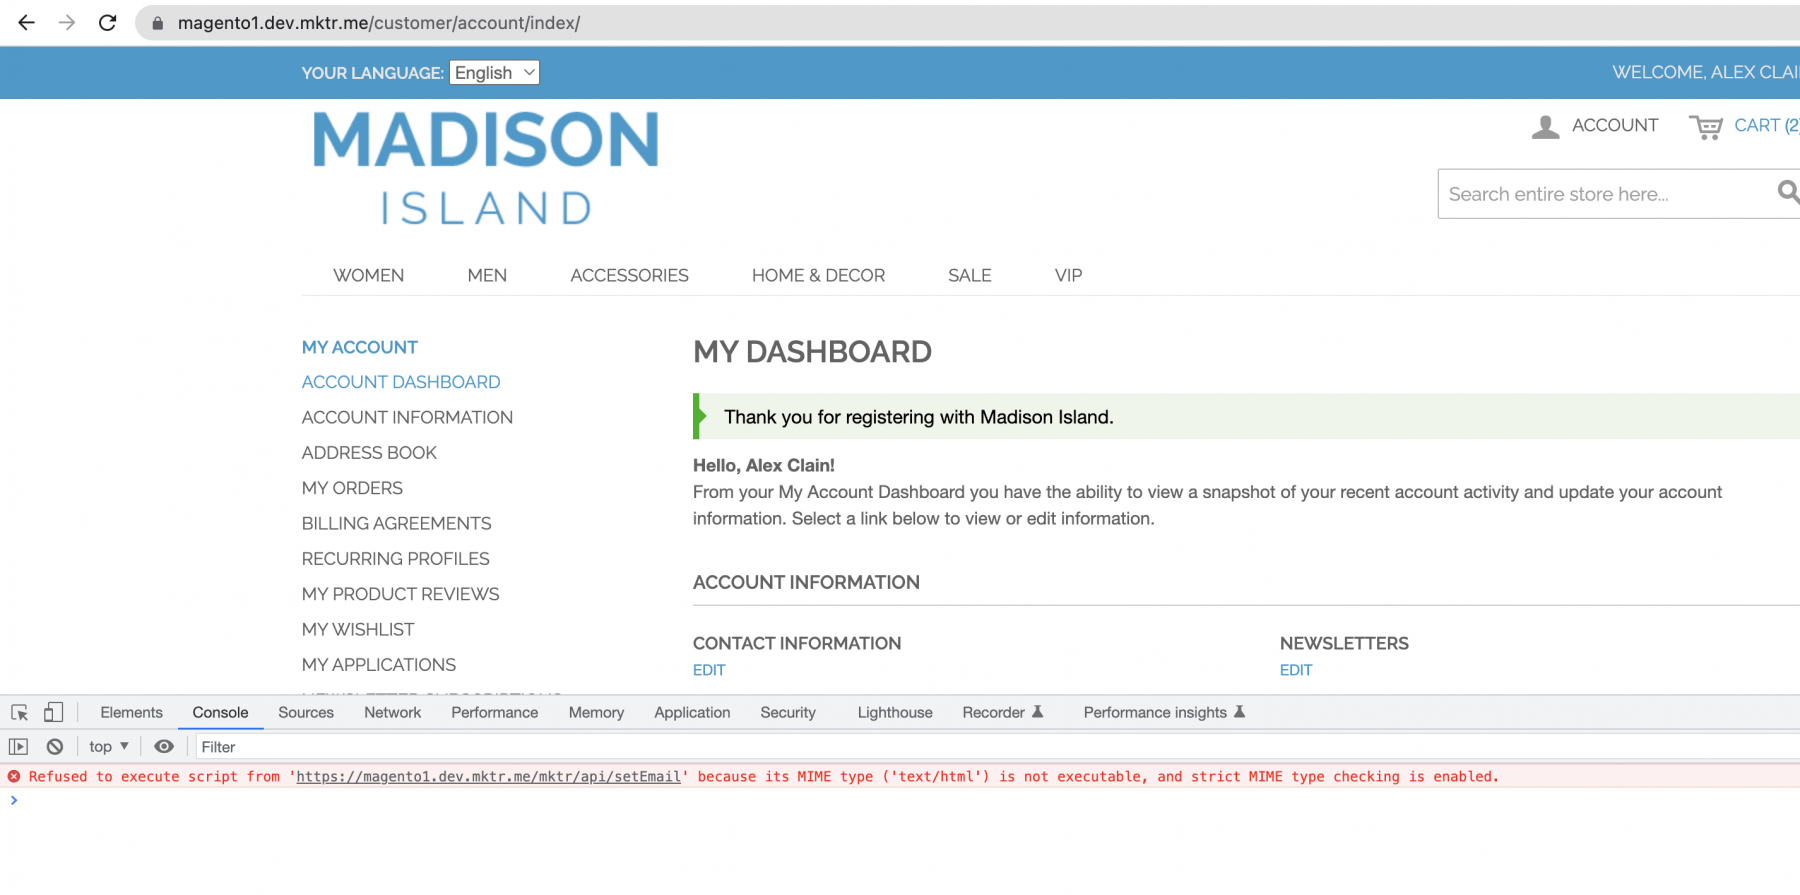Switch to the Network tab
Screen dimensions: 1800x895
[392, 713]
